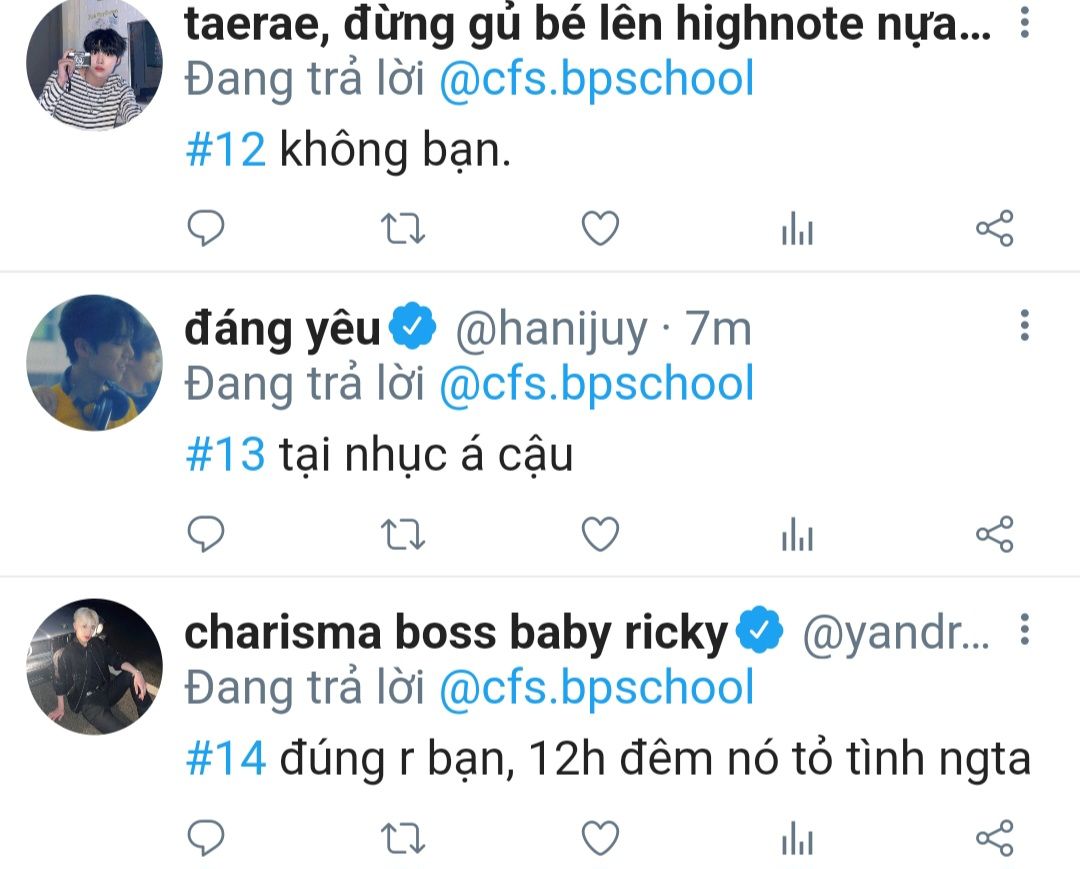
Task: Like the #14 đúng r bạn tweet
Action: click(x=601, y=839)
